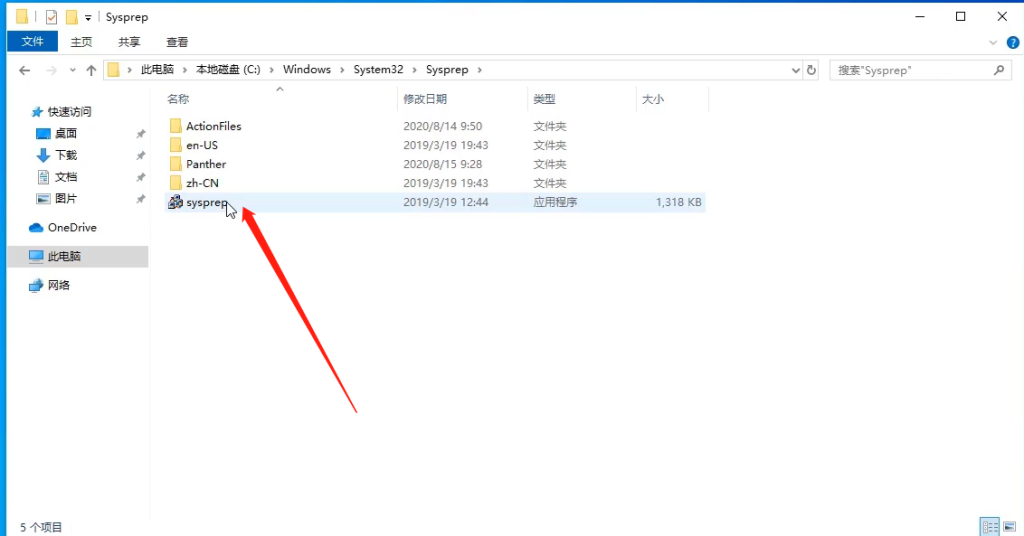Switch to the 查看 ribbon tab
This screenshot has height=536, width=1024.
coord(177,42)
